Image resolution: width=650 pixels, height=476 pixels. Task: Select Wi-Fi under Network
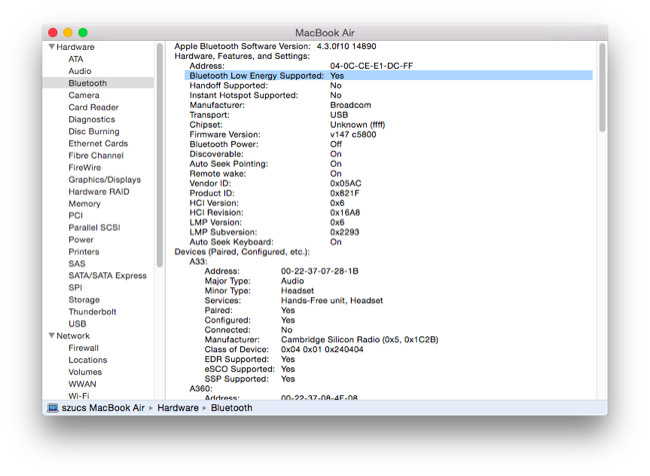79,396
